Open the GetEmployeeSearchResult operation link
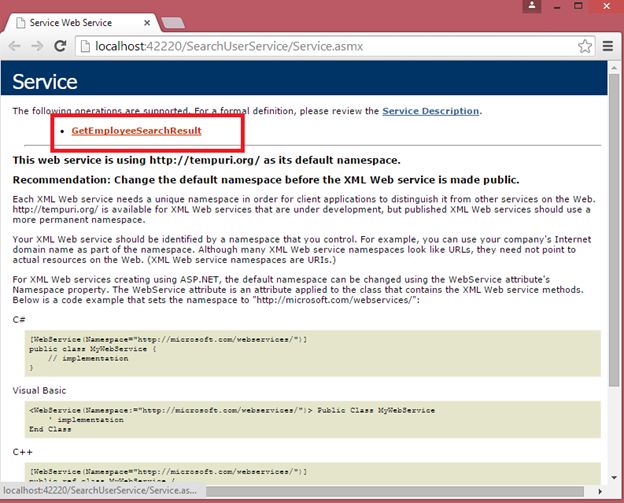 click(136, 131)
